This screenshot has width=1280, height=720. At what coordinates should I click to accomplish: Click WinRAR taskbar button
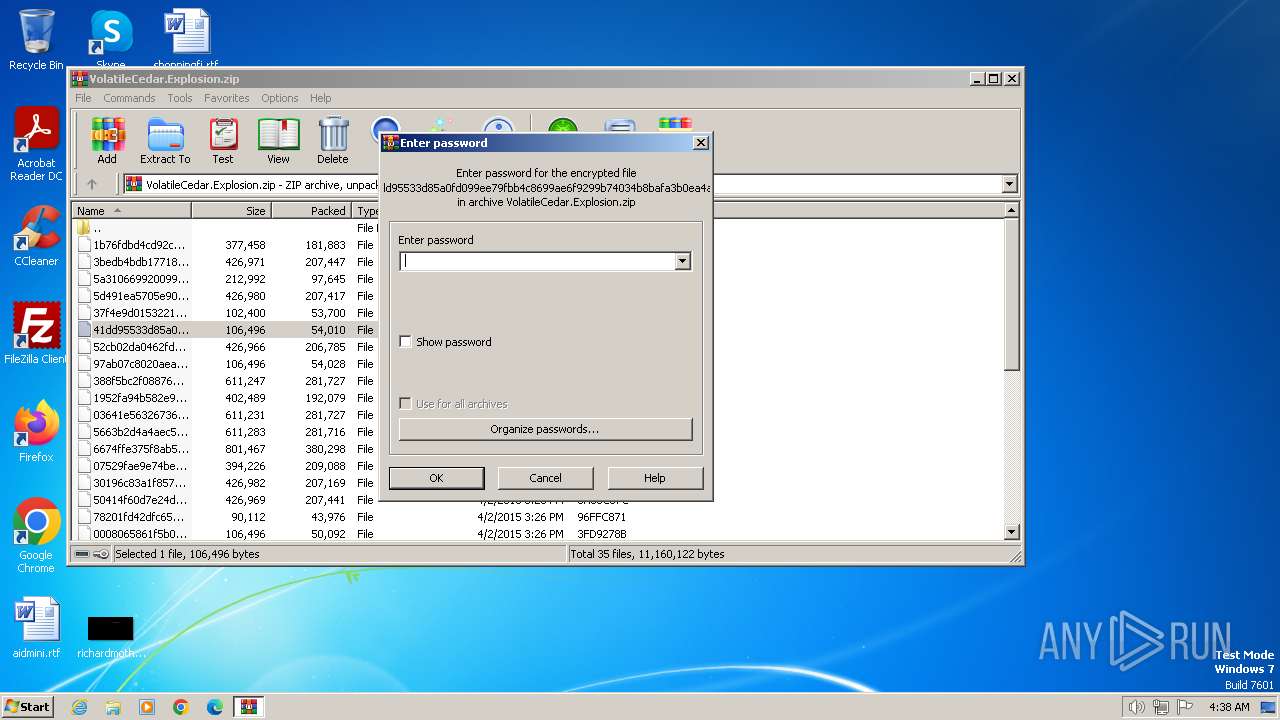coord(249,707)
